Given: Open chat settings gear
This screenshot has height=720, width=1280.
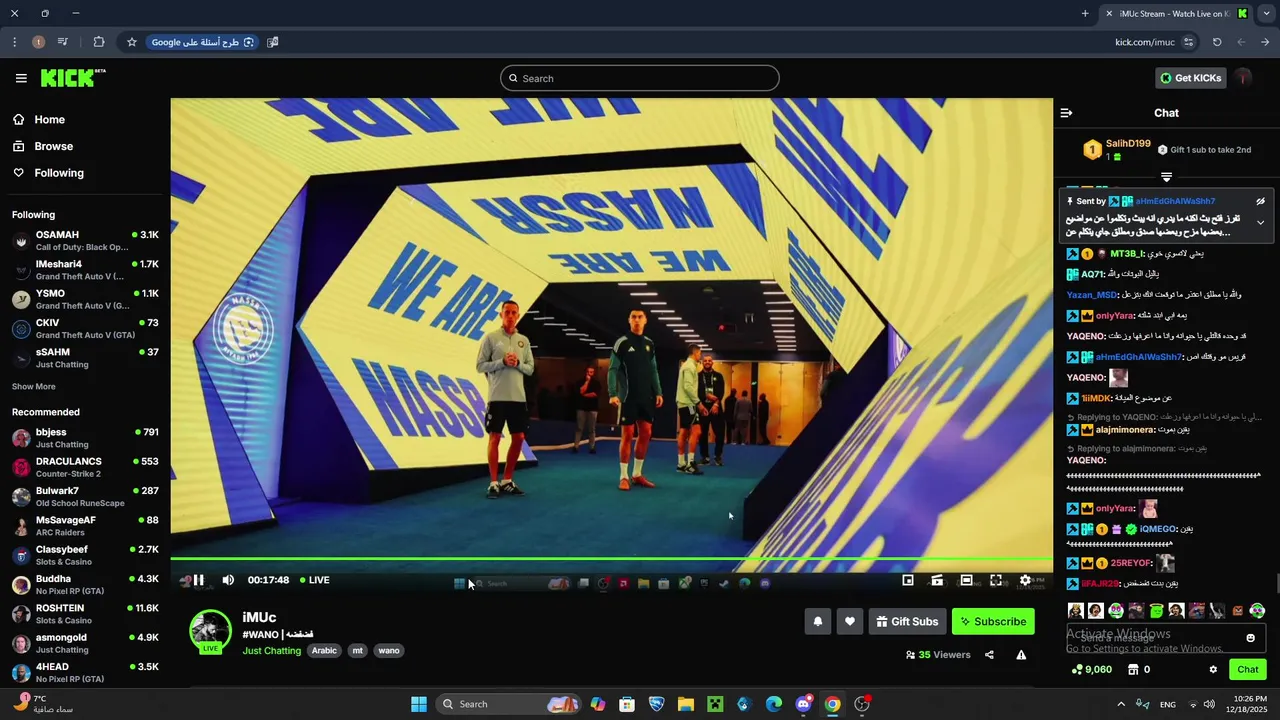Looking at the screenshot, I should point(1213,670).
